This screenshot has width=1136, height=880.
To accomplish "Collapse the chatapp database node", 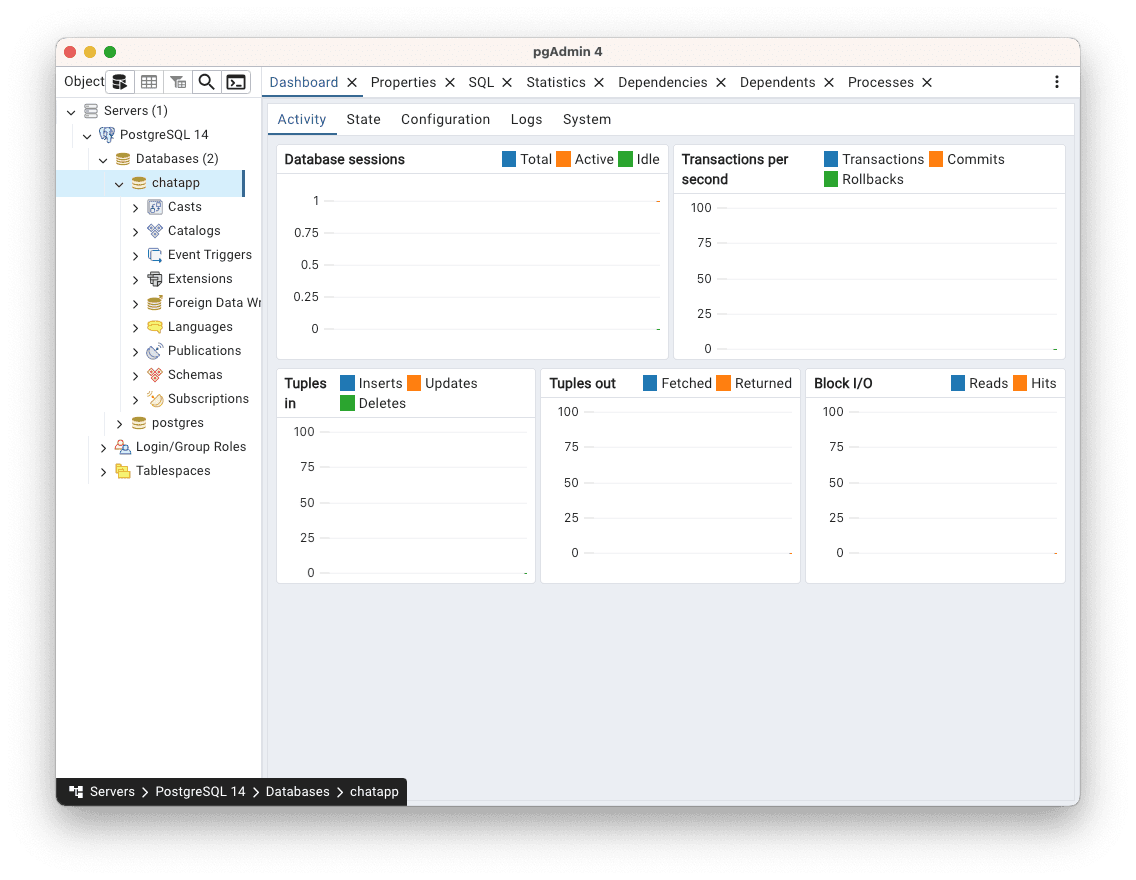I will [x=119, y=183].
